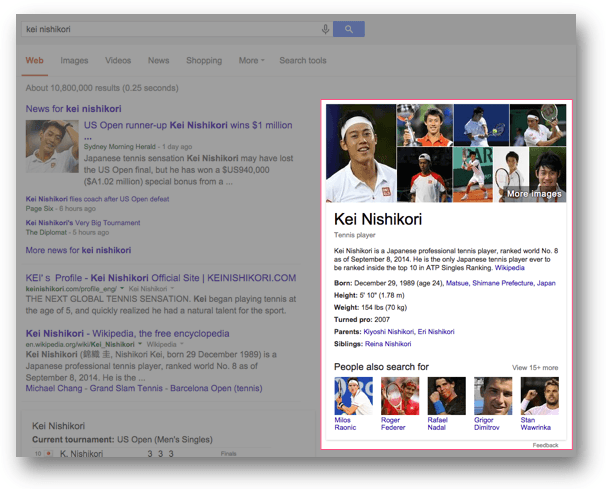The width and height of the screenshot is (606, 489).
Task: Click the Grigor Dimitrov photo
Action: click(x=493, y=396)
